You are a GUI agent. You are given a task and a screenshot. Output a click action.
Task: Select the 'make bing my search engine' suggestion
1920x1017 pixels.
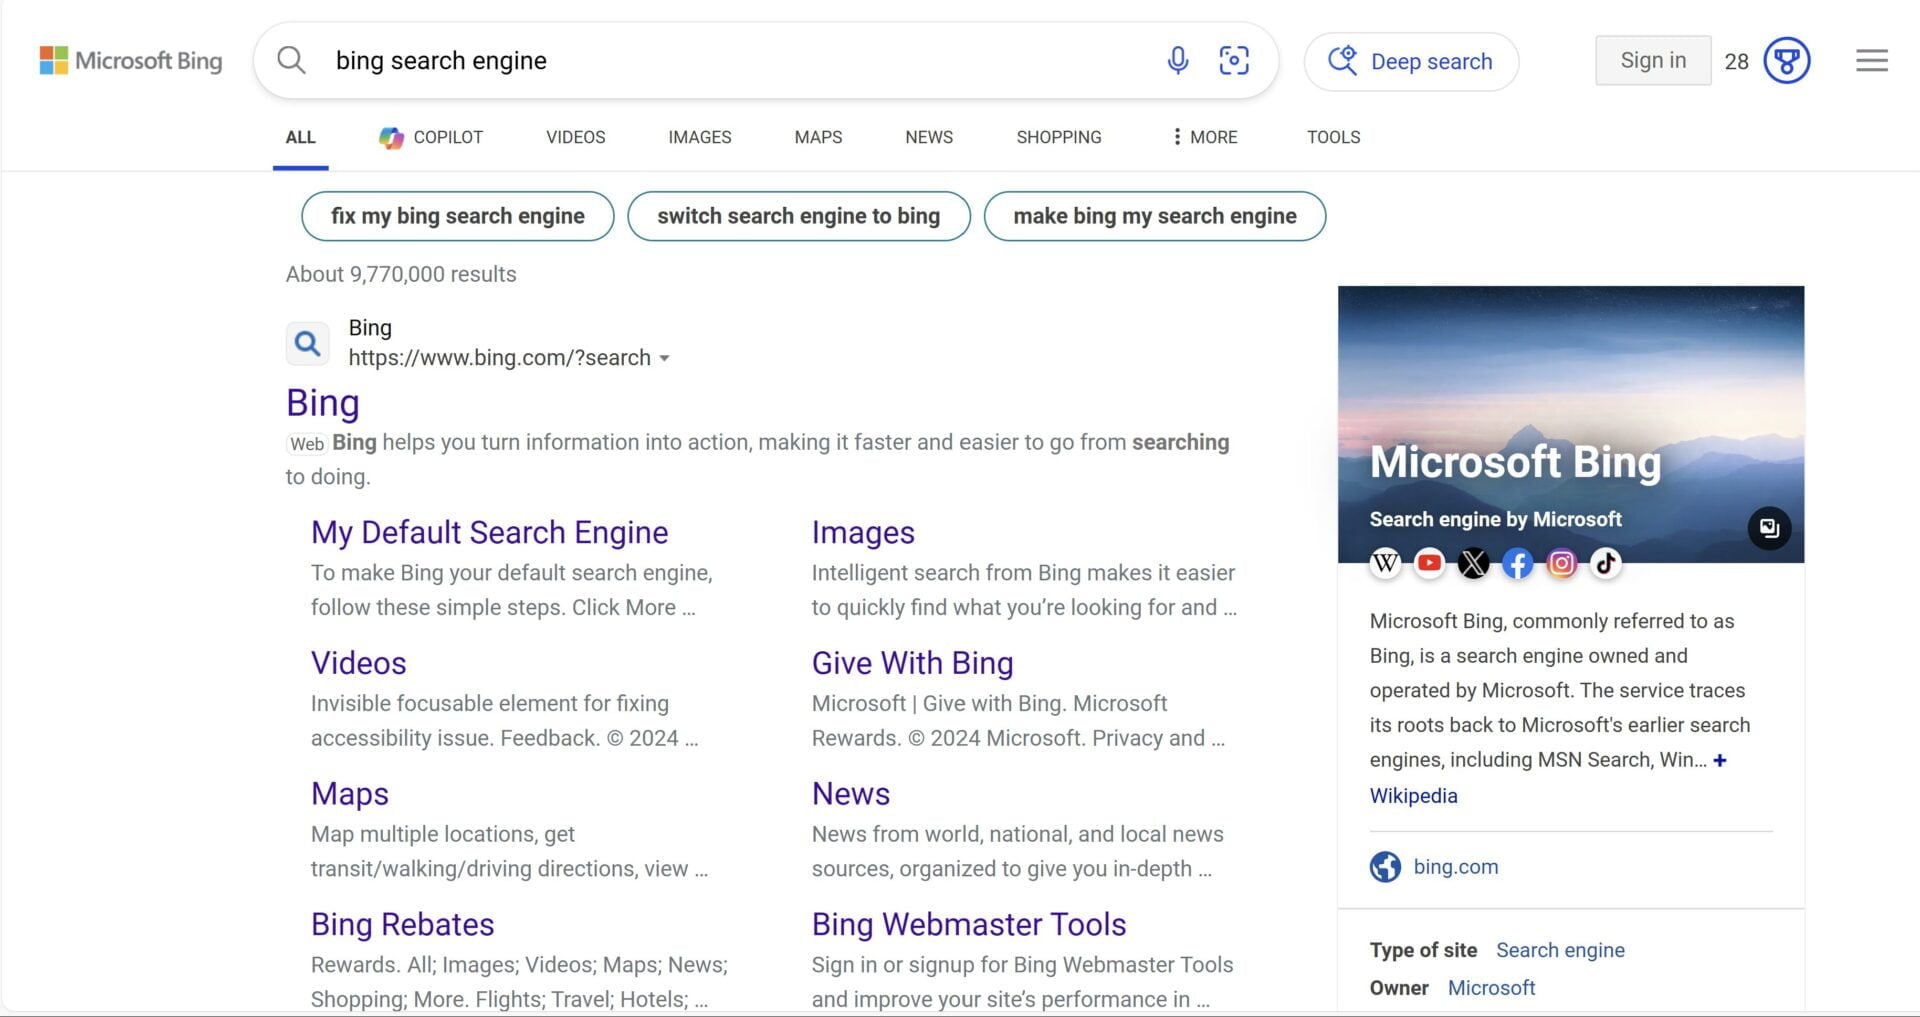point(1154,216)
